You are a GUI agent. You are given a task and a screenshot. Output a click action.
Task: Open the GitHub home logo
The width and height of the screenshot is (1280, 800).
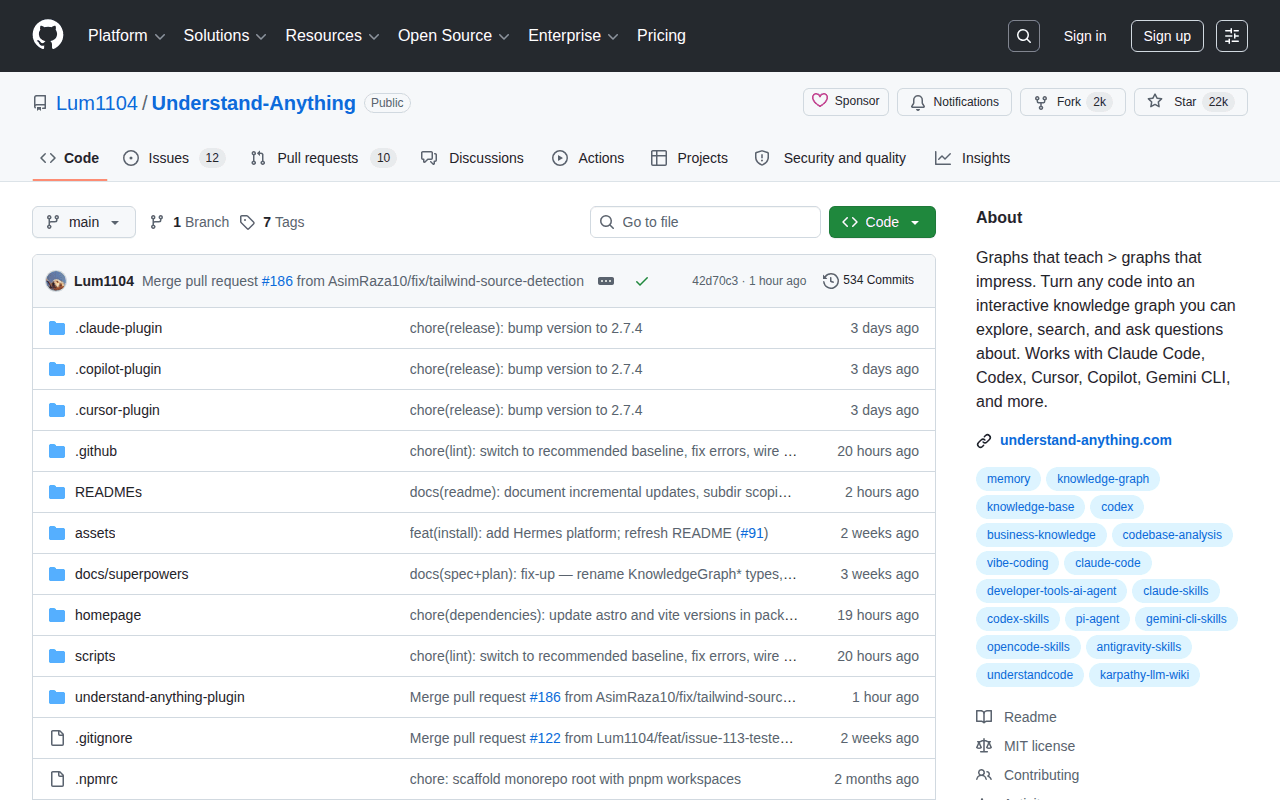[x=48, y=36]
